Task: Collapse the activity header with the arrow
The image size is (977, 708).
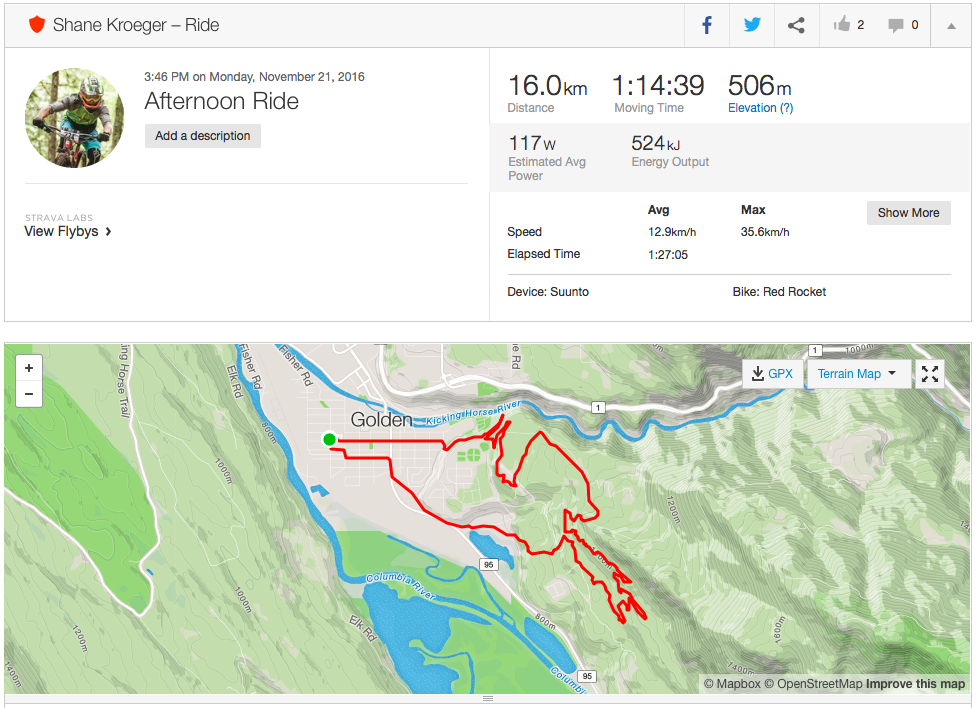Action: (950, 26)
